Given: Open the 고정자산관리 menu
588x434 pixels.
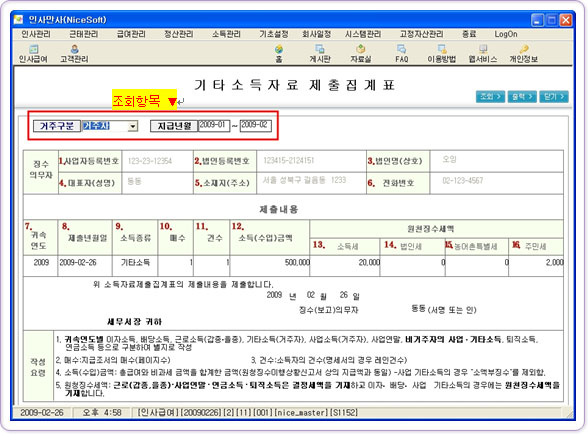Looking at the screenshot, I should [421, 34].
